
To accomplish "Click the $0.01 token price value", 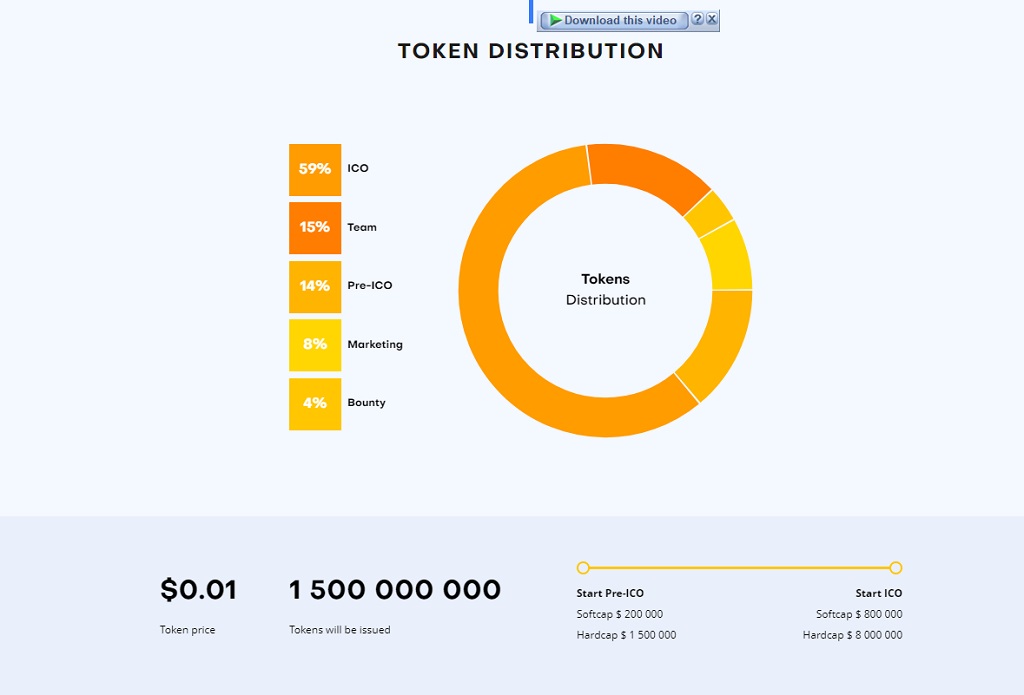I will tap(198, 590).
